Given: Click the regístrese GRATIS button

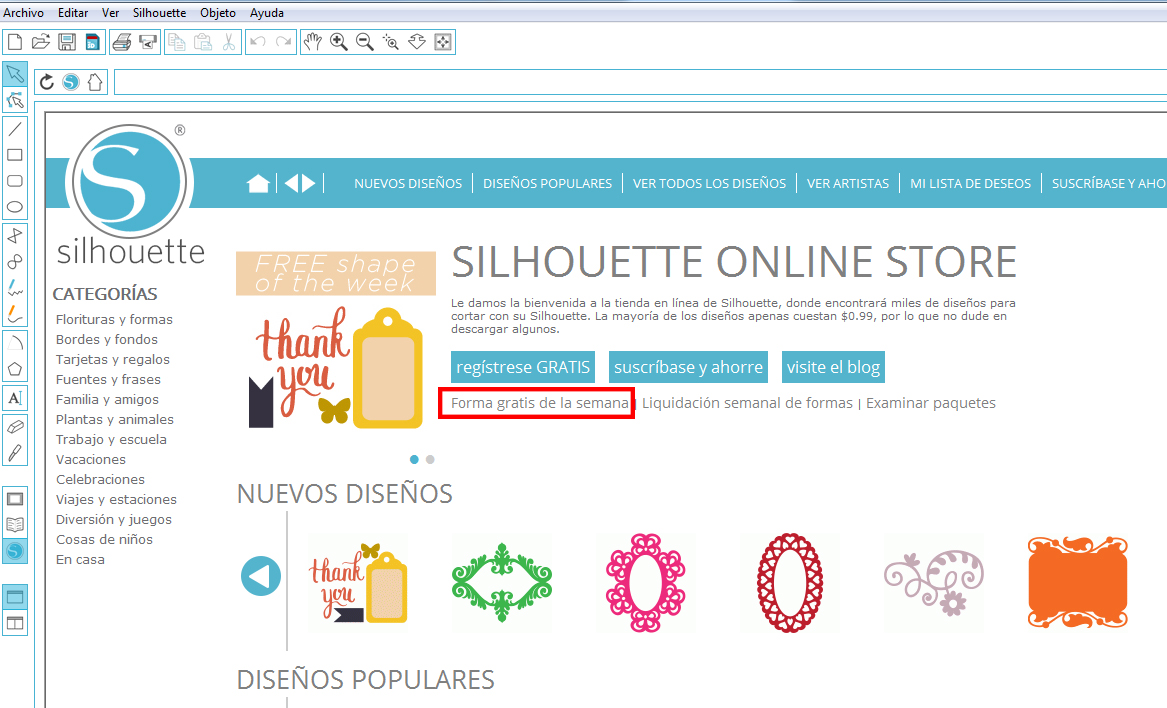Looking at the screenshot, I should tap(523, 367).
